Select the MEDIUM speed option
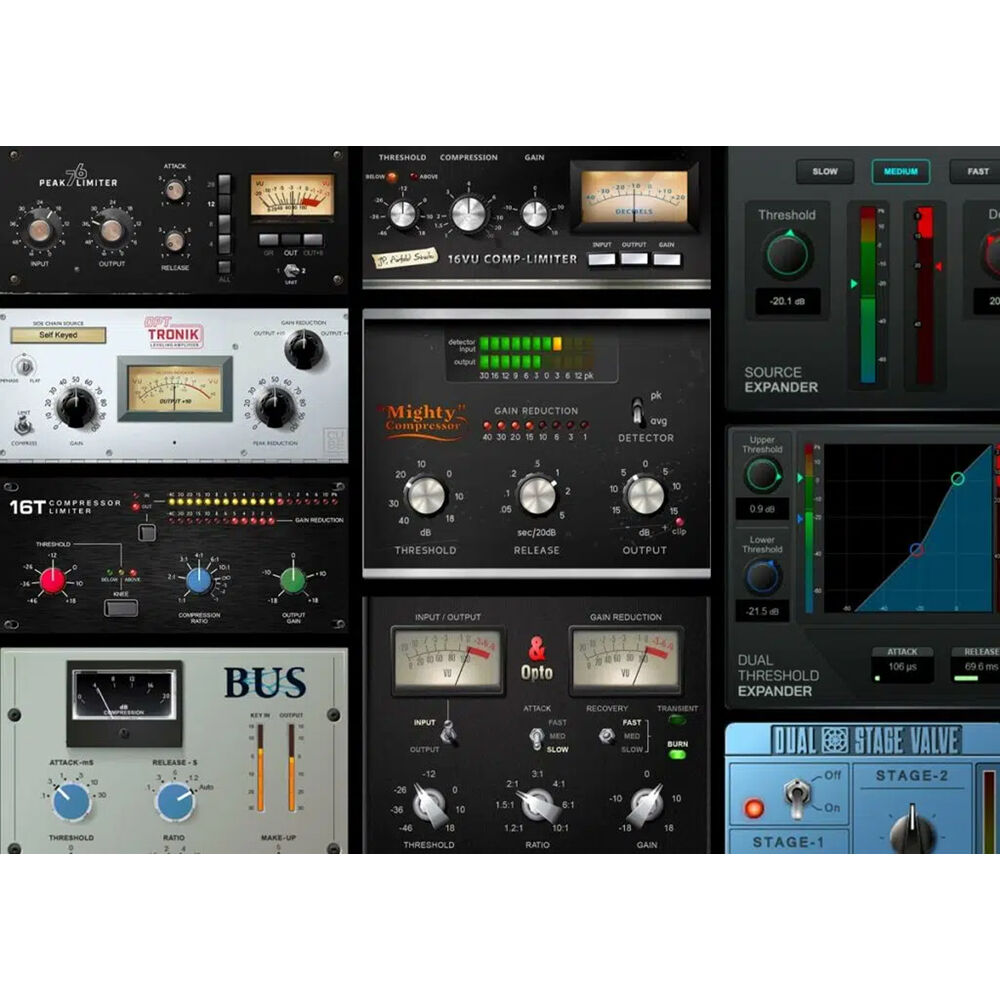The image size is (1000, 1000). tap(900, 171)
